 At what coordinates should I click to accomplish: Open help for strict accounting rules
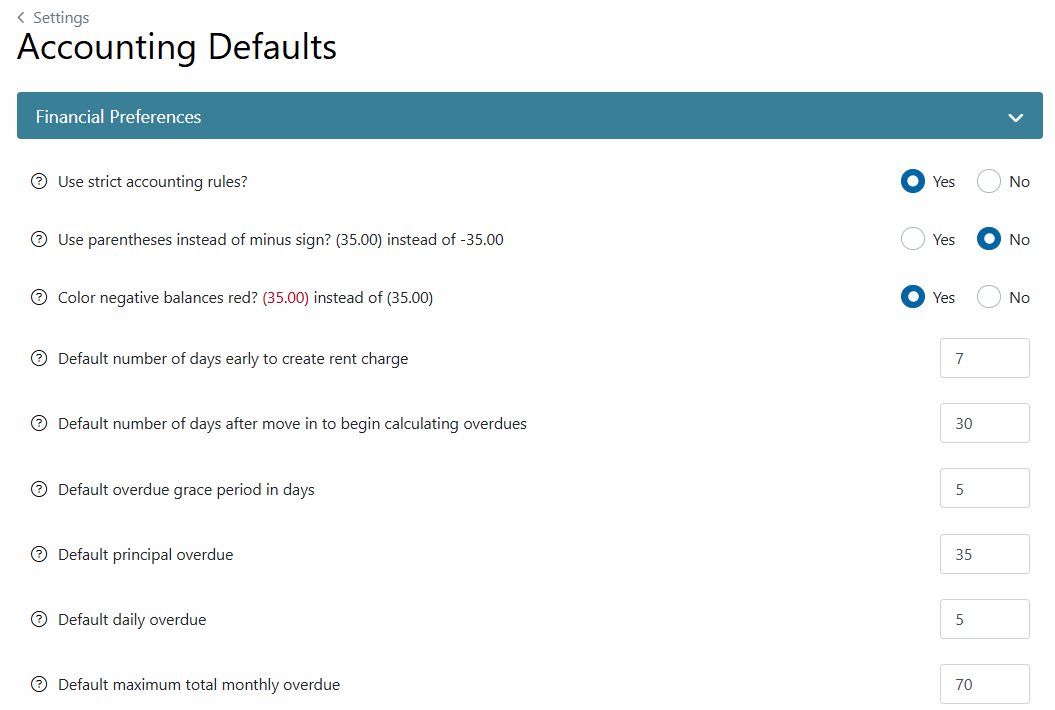click(39, 181)
